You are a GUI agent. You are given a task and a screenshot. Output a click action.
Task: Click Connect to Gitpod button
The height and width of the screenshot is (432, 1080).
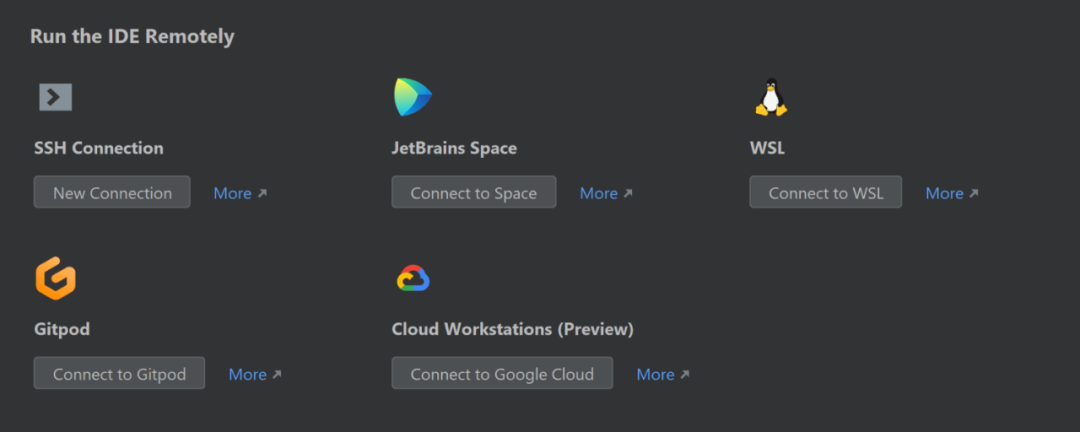119,373
